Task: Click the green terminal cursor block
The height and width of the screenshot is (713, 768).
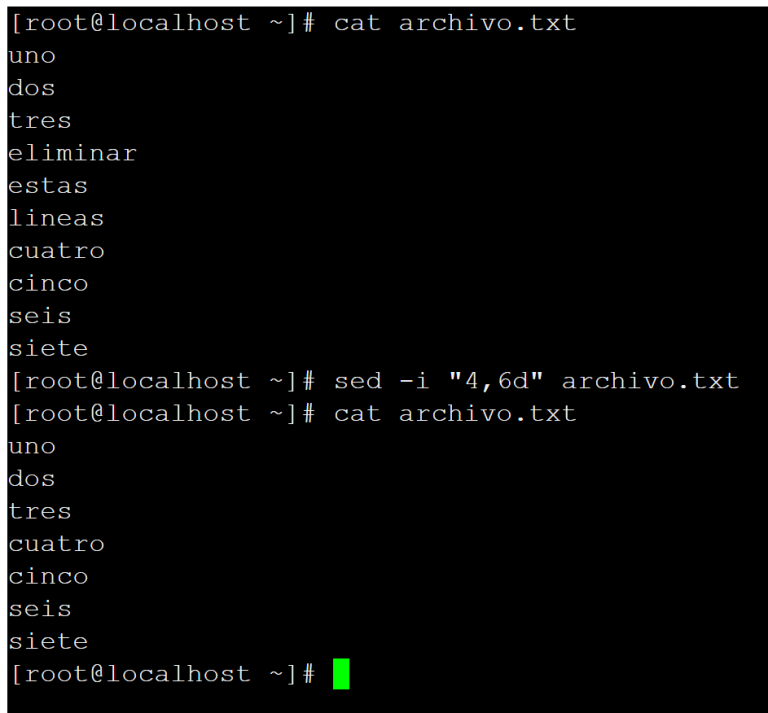Action: coord(341,674)
